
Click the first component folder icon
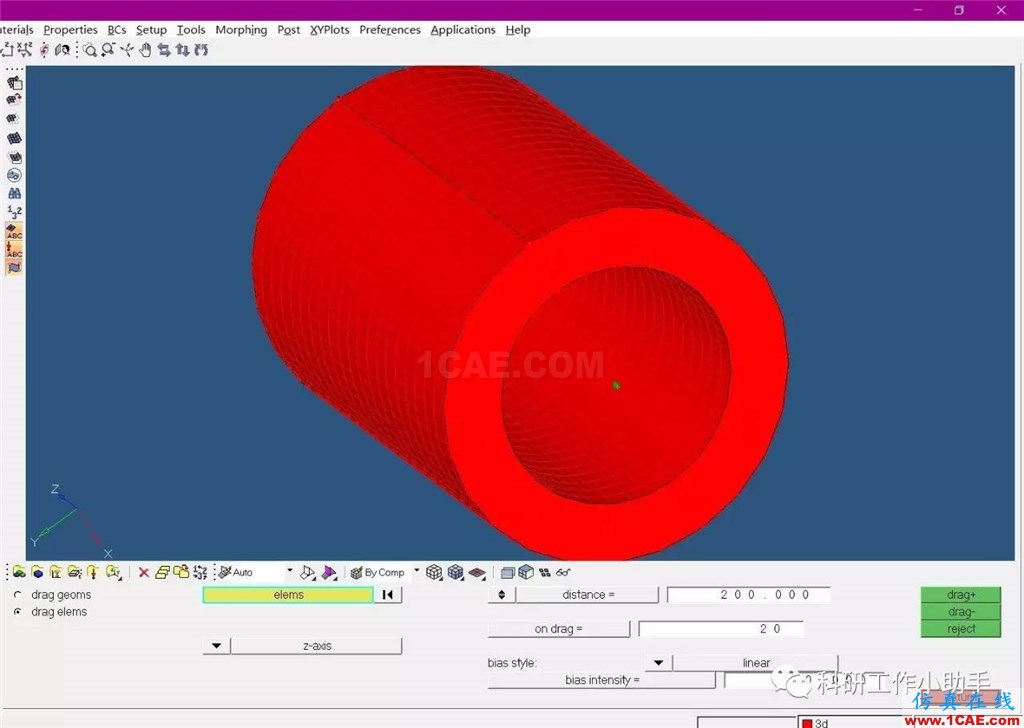pos(19,573)
